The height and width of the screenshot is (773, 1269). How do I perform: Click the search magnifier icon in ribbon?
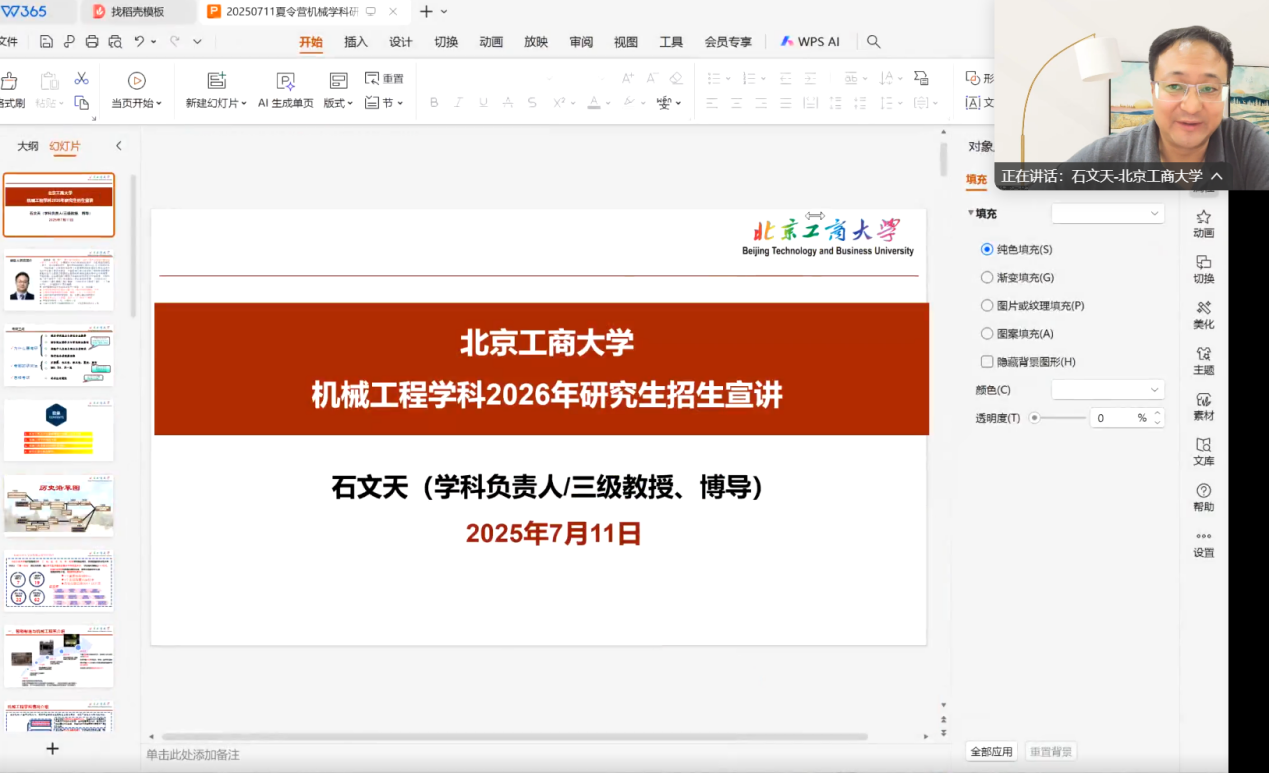tap(873, 41)
